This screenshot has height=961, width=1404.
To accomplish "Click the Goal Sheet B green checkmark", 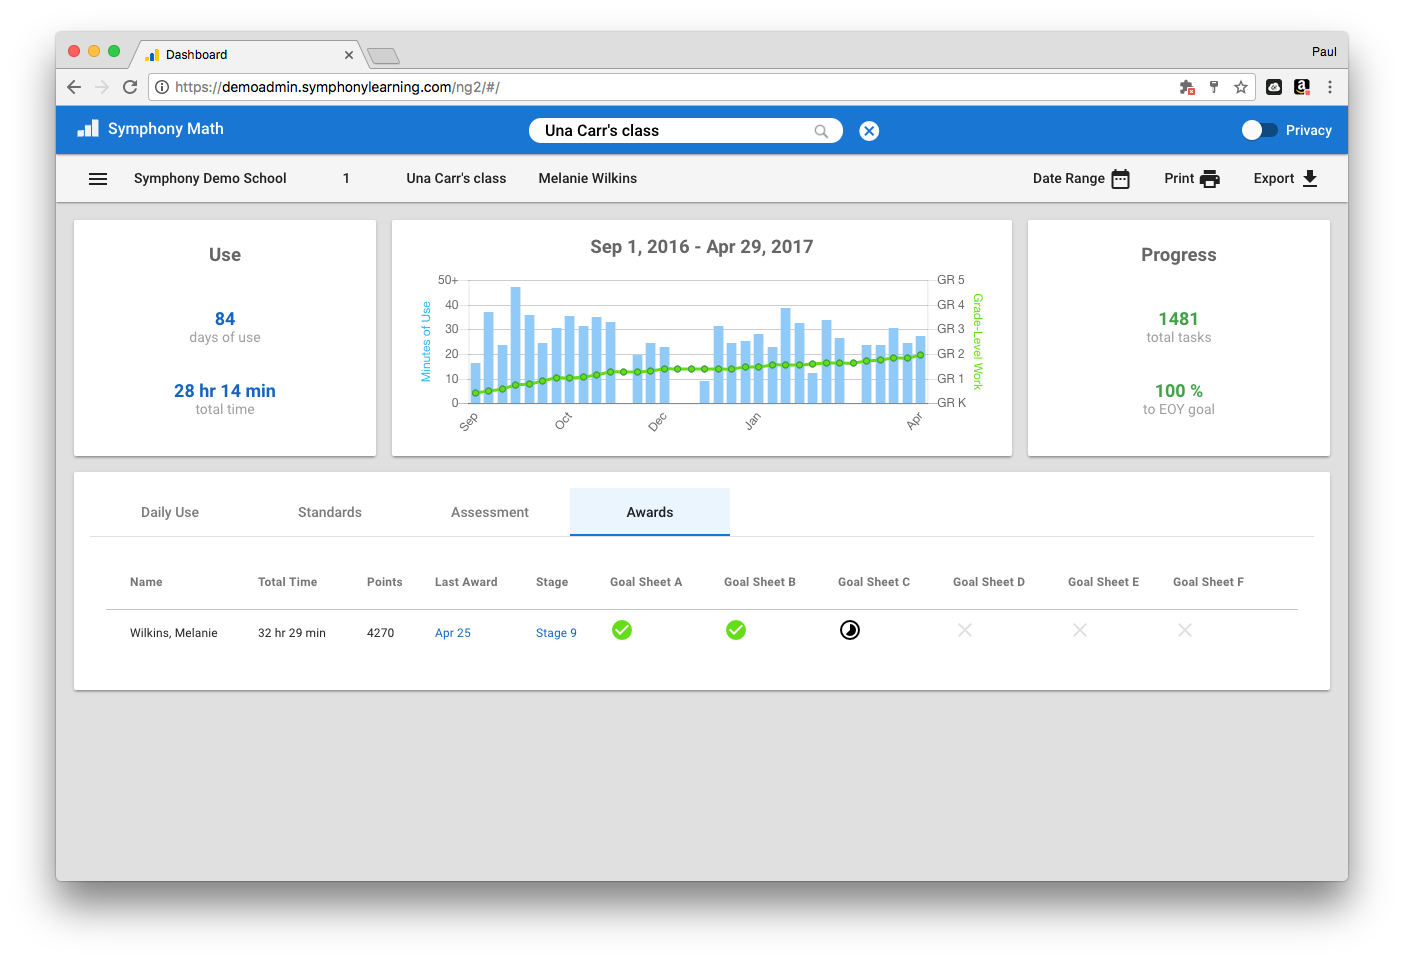I will pyautogui.click(x=736, y=630).
